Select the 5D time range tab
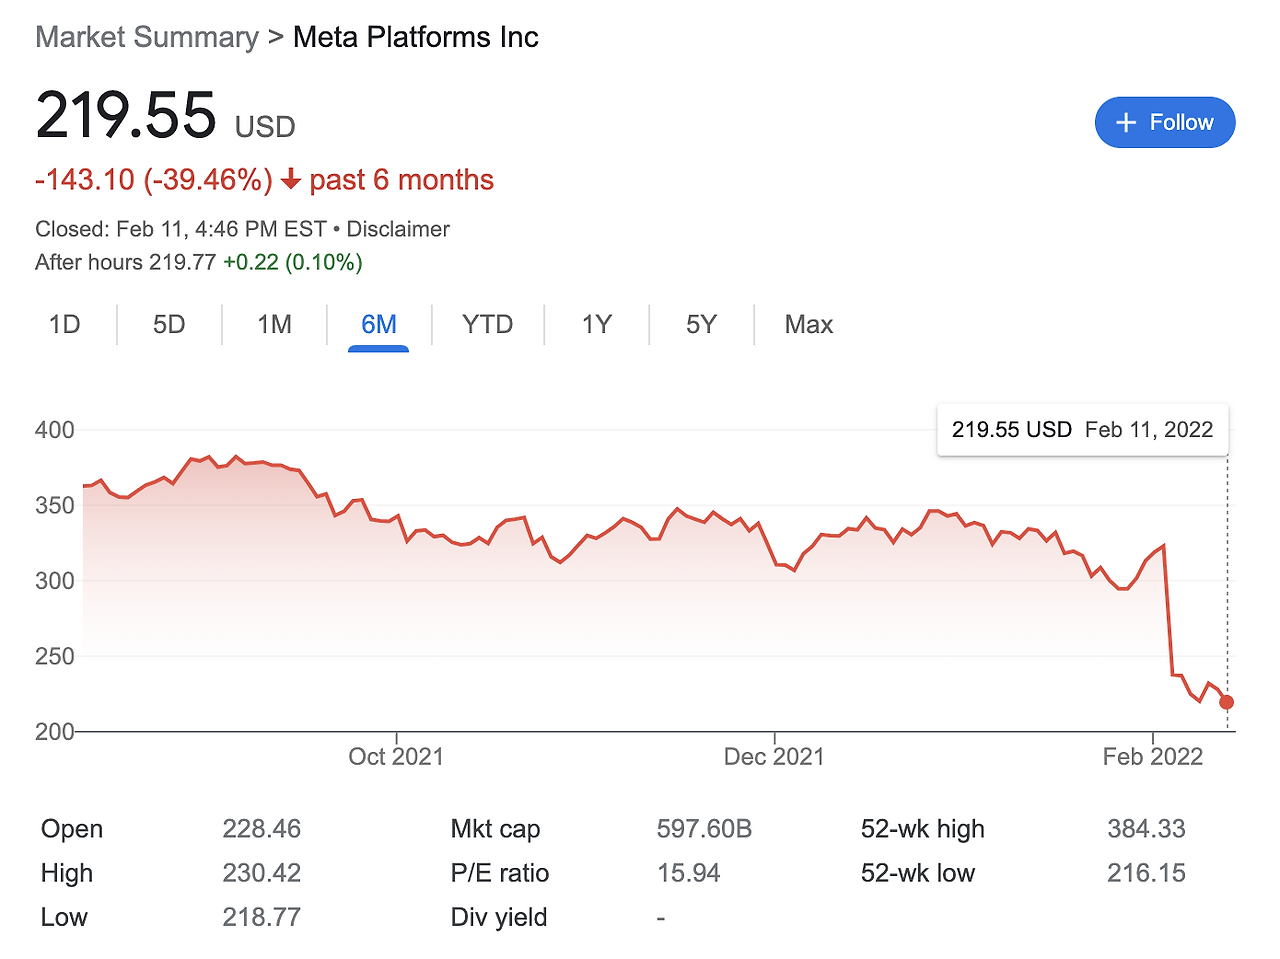Viewport: 1280px width, 959px height. (169, 325)
